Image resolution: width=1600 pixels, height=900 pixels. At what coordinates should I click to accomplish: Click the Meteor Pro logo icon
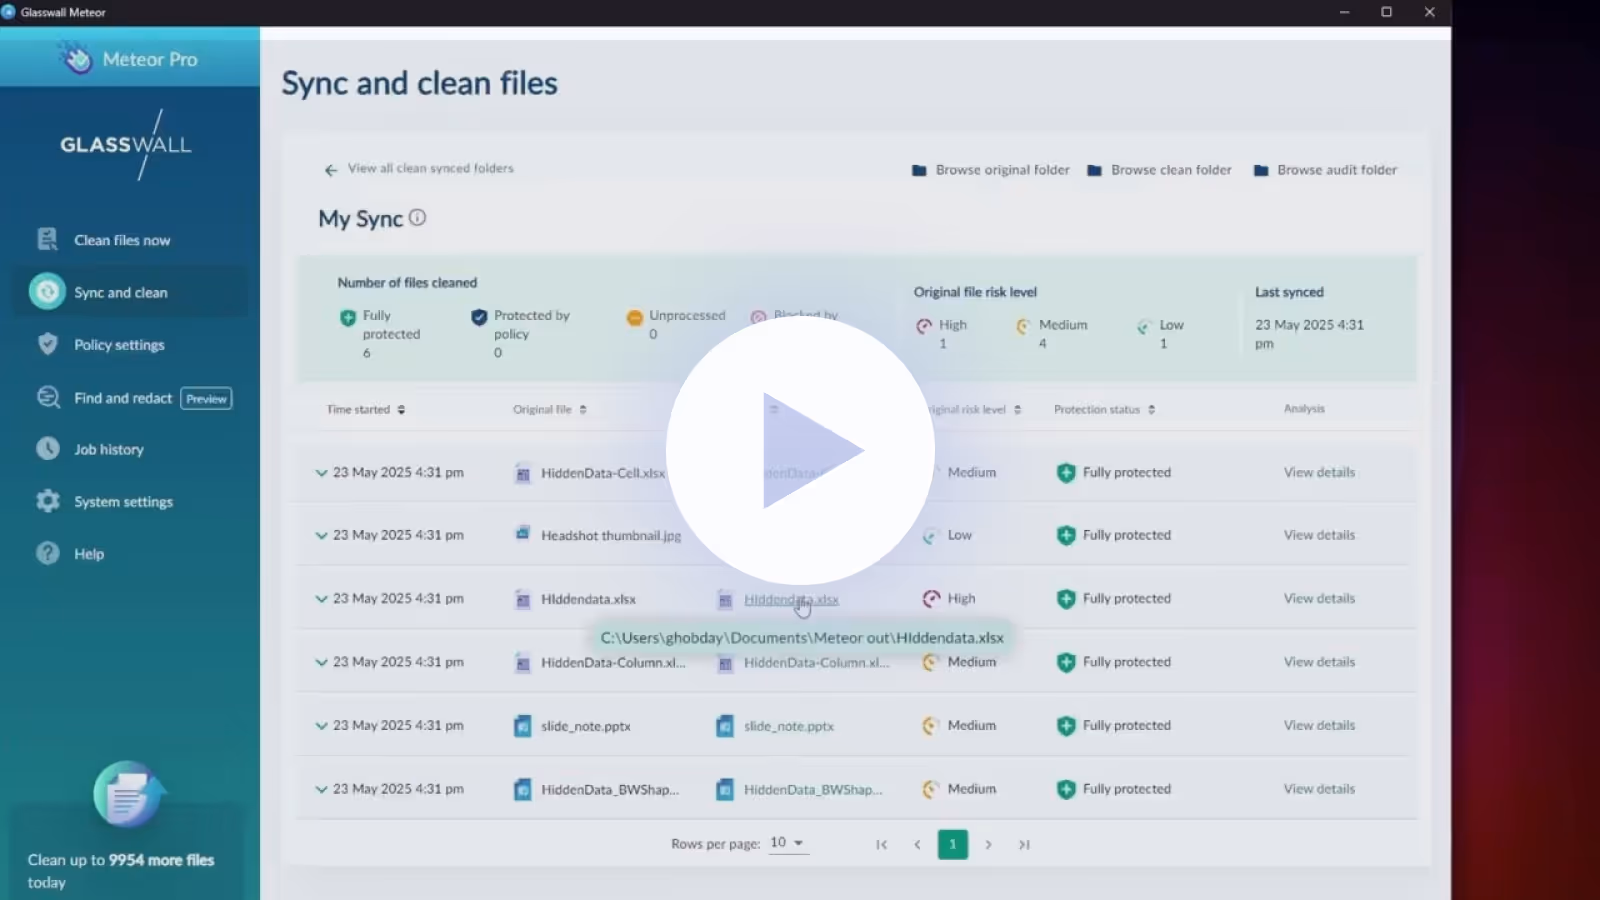tap(77, 58)
